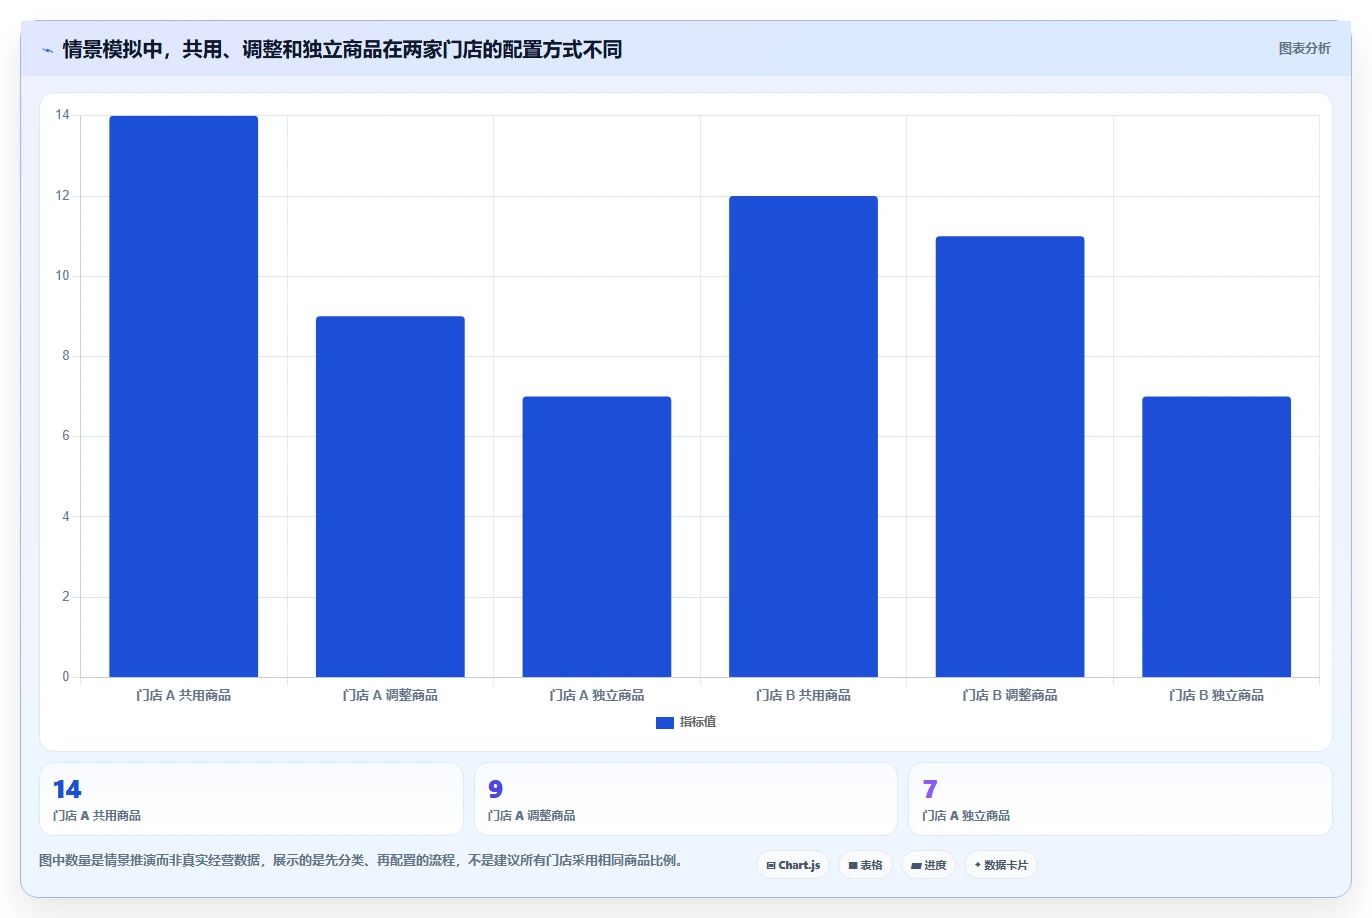Click the footnote text 图中数量是情景推演
1372x918 pixels.
click(363, 860)
